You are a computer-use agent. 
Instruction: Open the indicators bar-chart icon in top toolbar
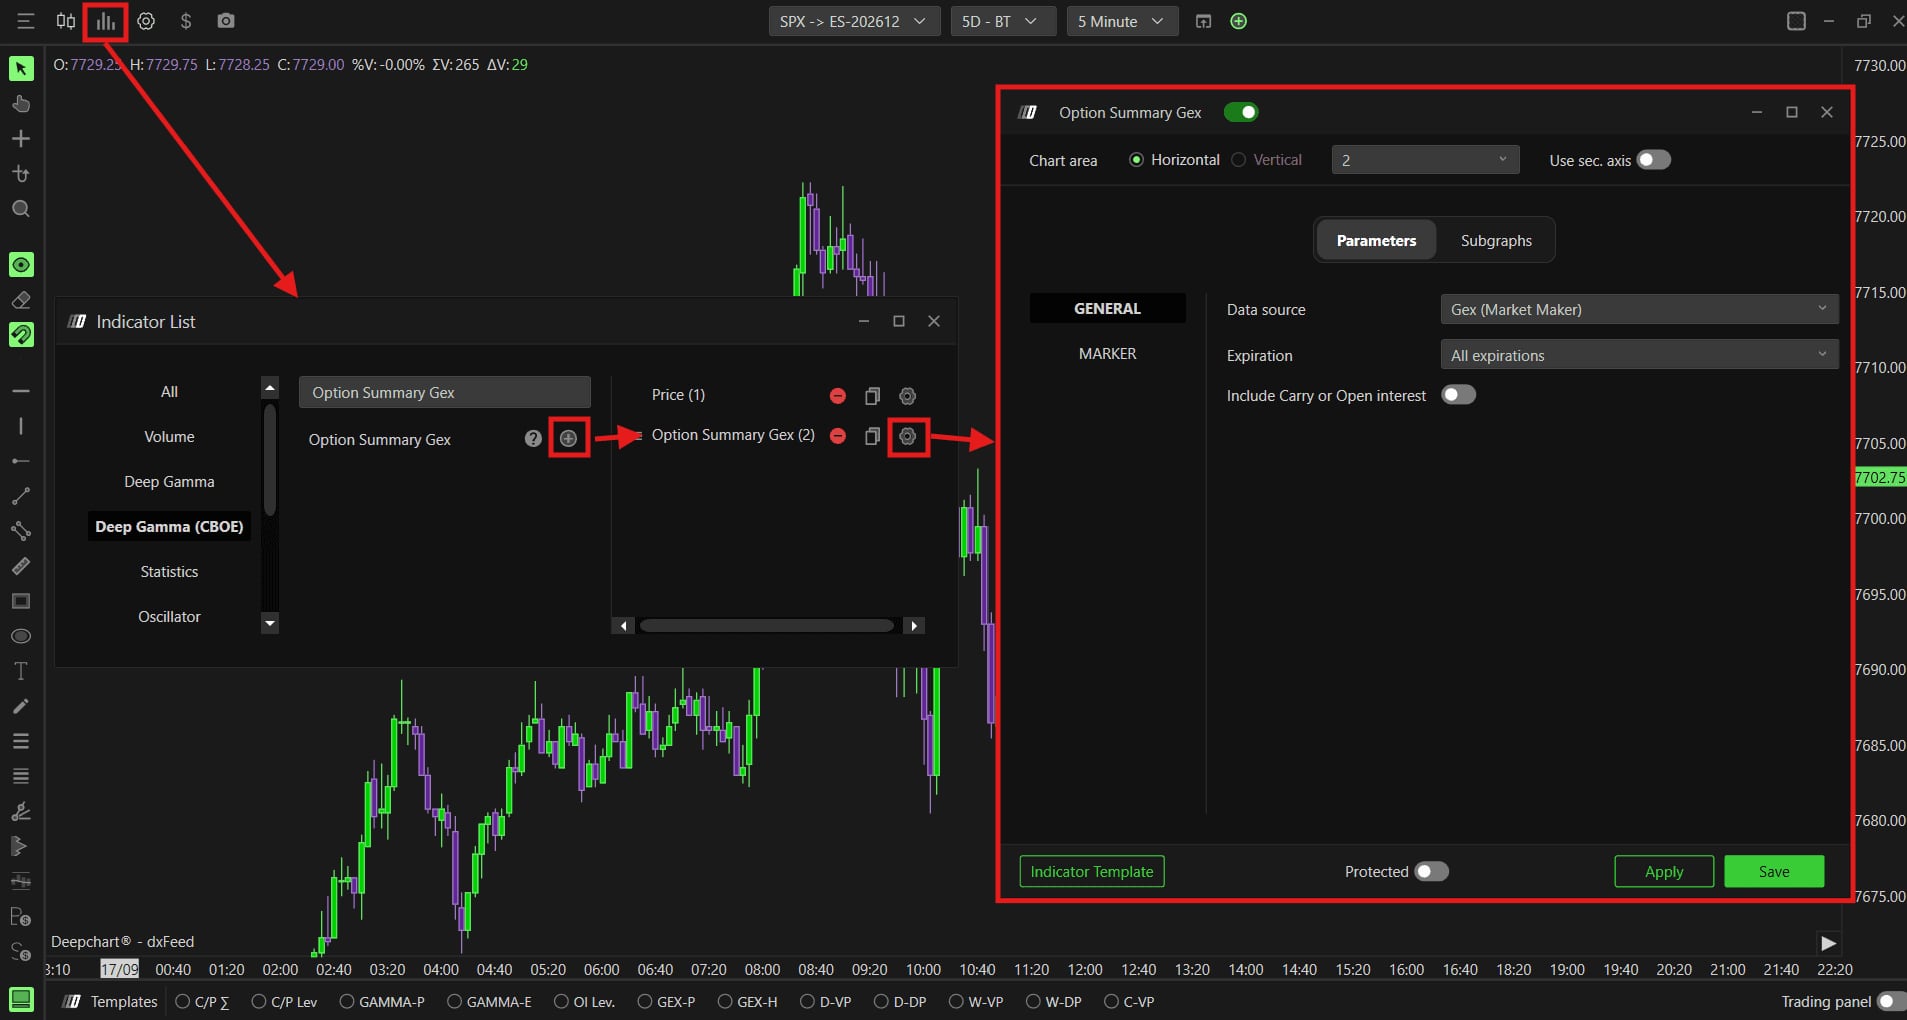point(105,21)
